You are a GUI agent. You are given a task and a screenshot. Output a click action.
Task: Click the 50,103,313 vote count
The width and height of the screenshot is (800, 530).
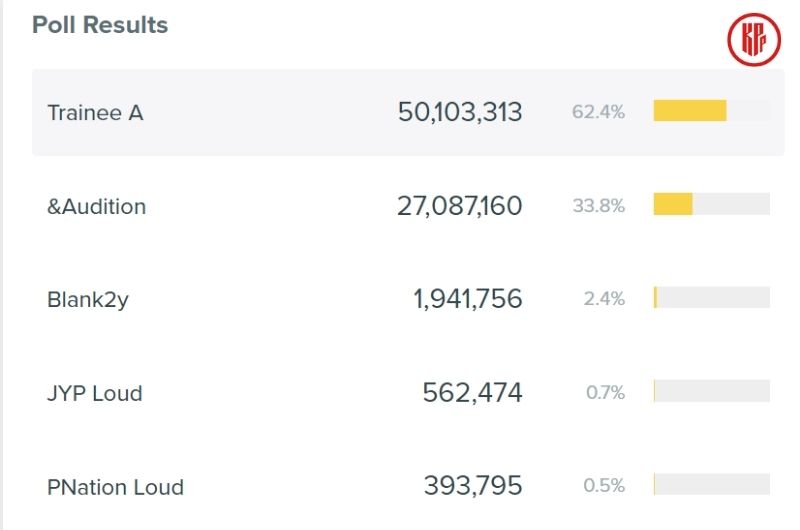coord(460,112)
